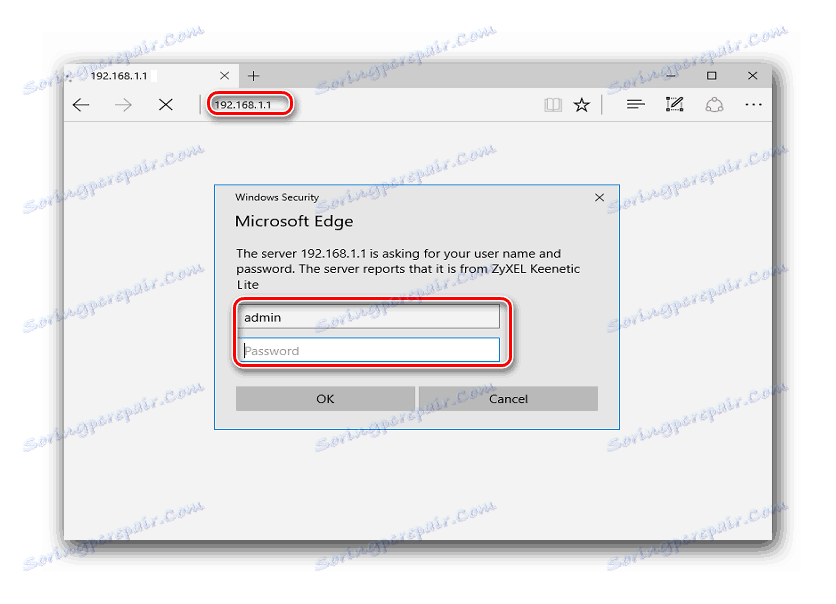The image size is (836, 604).
Task: Open reading view book icon
Action: click(x=553, y=104)
